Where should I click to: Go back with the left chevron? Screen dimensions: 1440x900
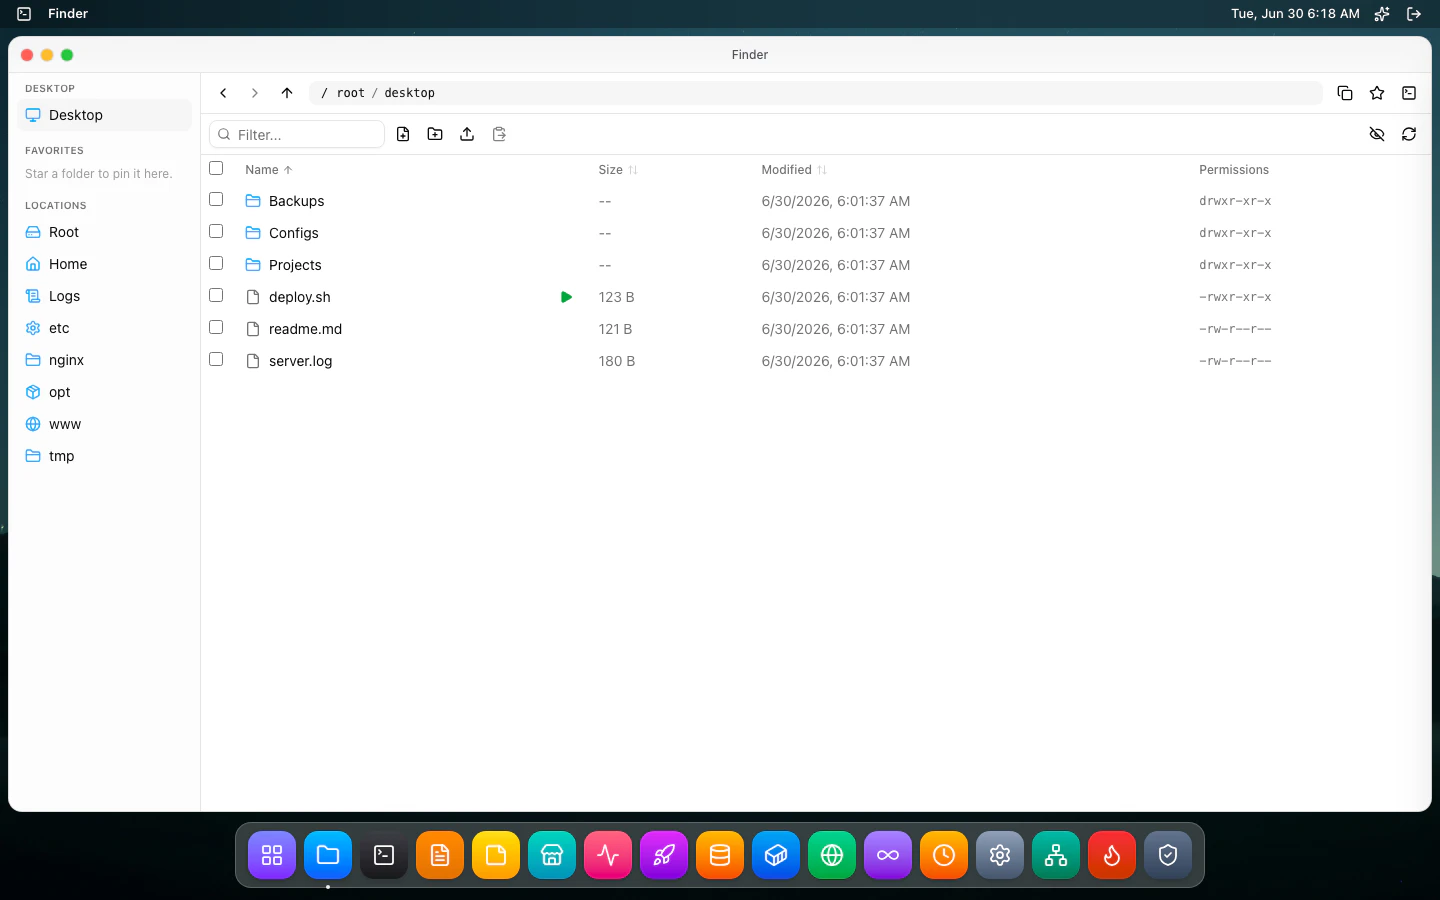point(223,93)
